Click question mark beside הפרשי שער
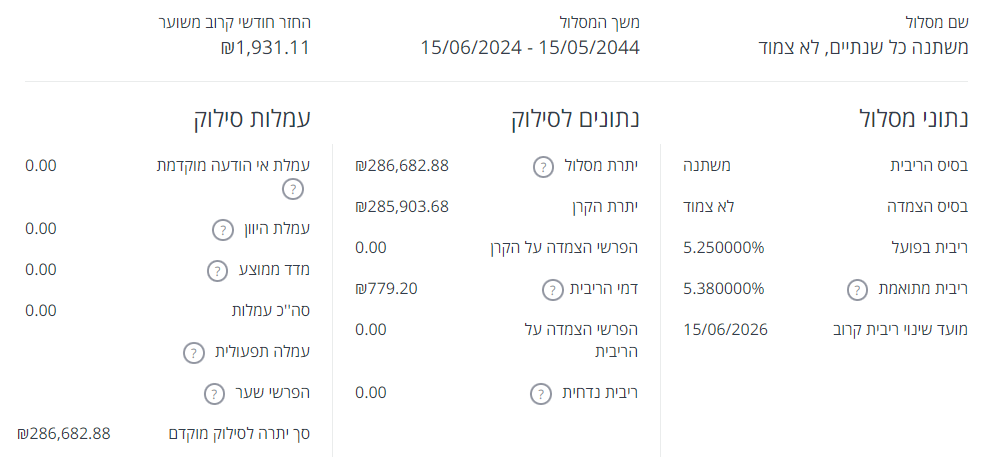 (214, 393)
